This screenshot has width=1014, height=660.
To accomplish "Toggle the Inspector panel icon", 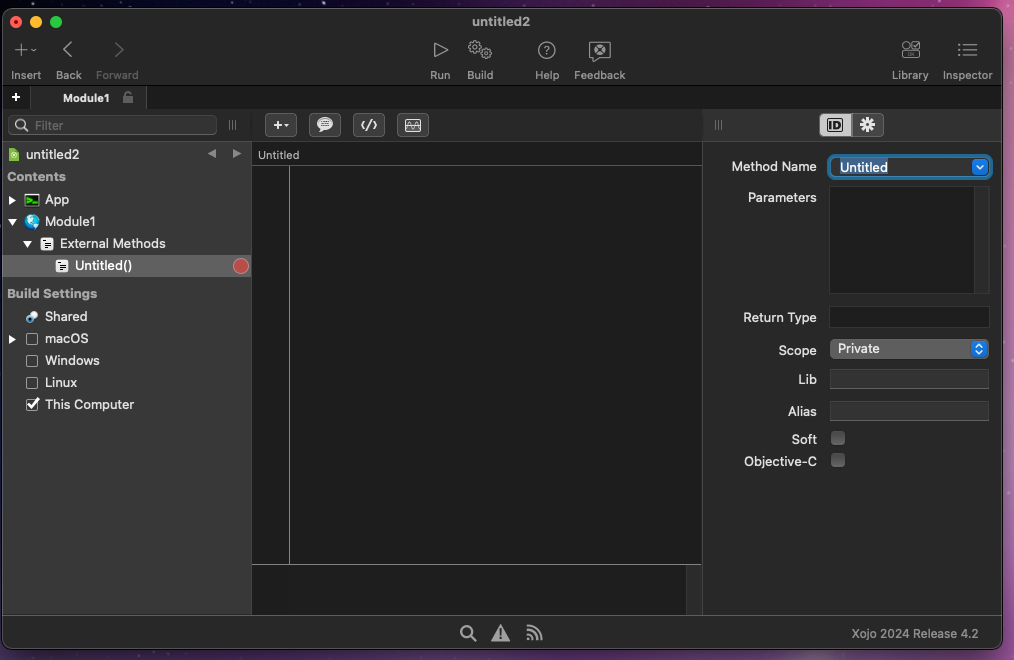I will [967, 50].
